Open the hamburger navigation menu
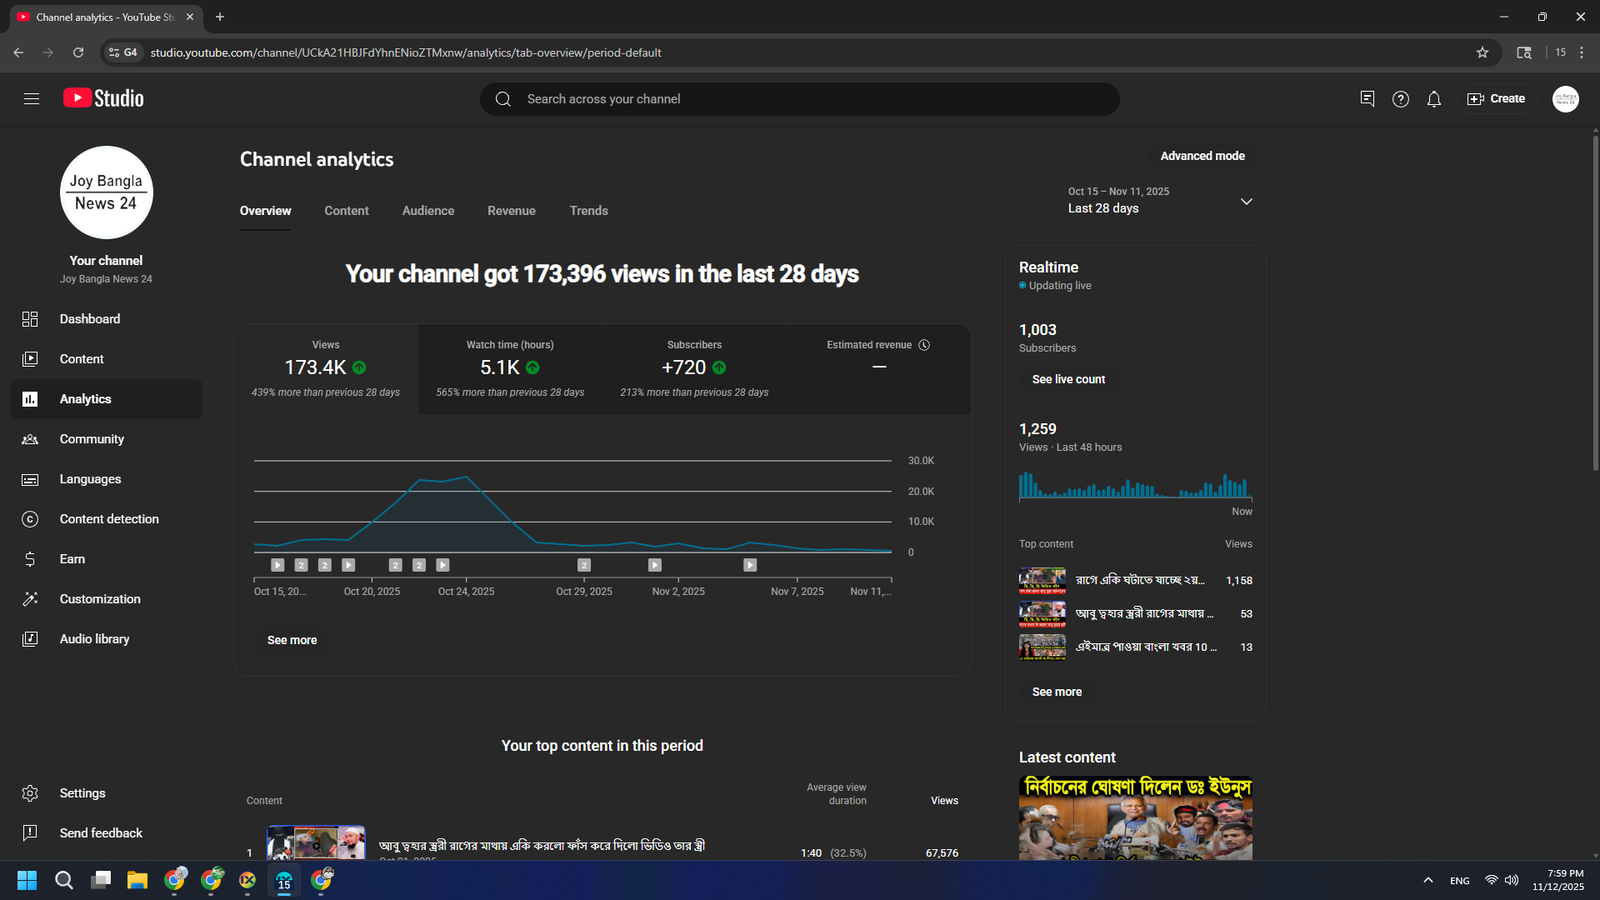 [x=31, y=98]
